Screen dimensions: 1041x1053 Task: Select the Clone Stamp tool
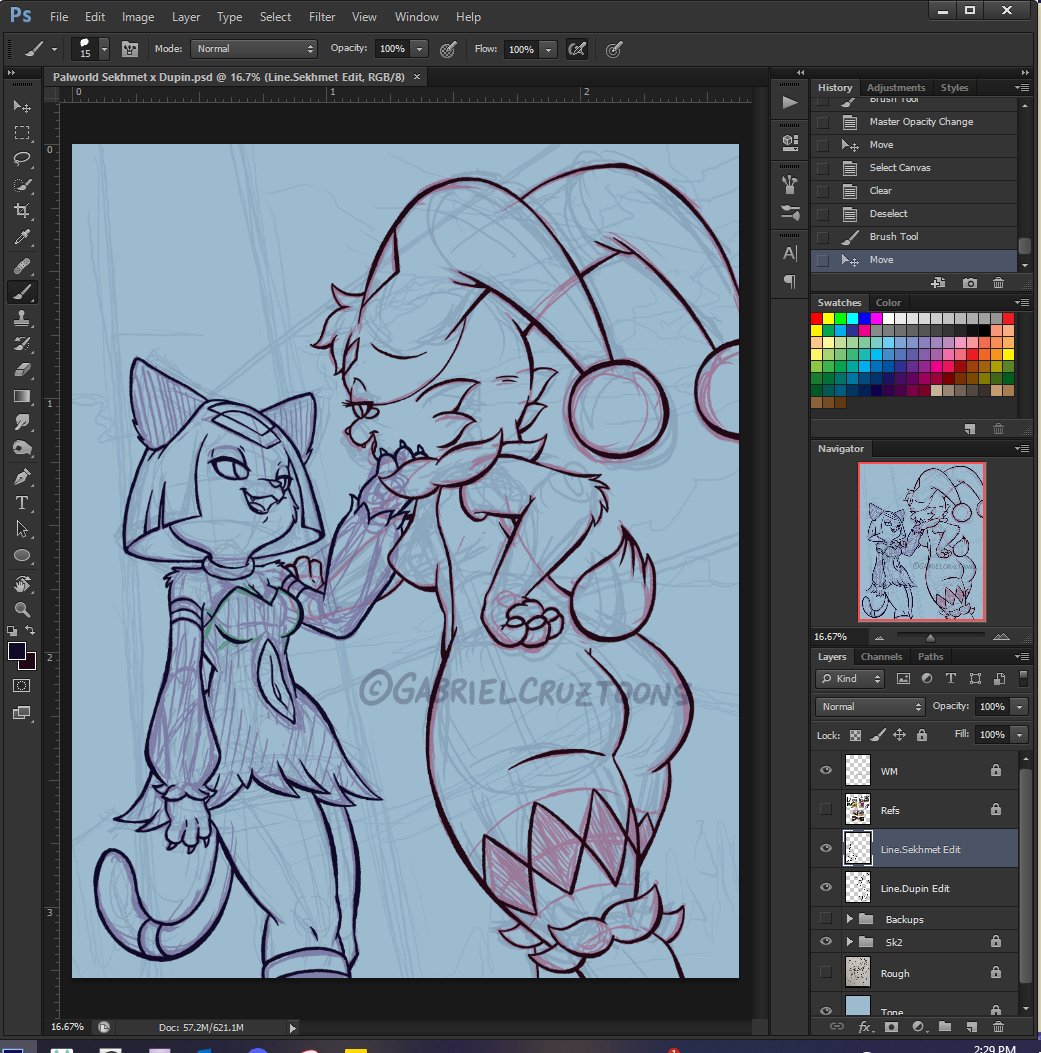click(x=21, y=318)
